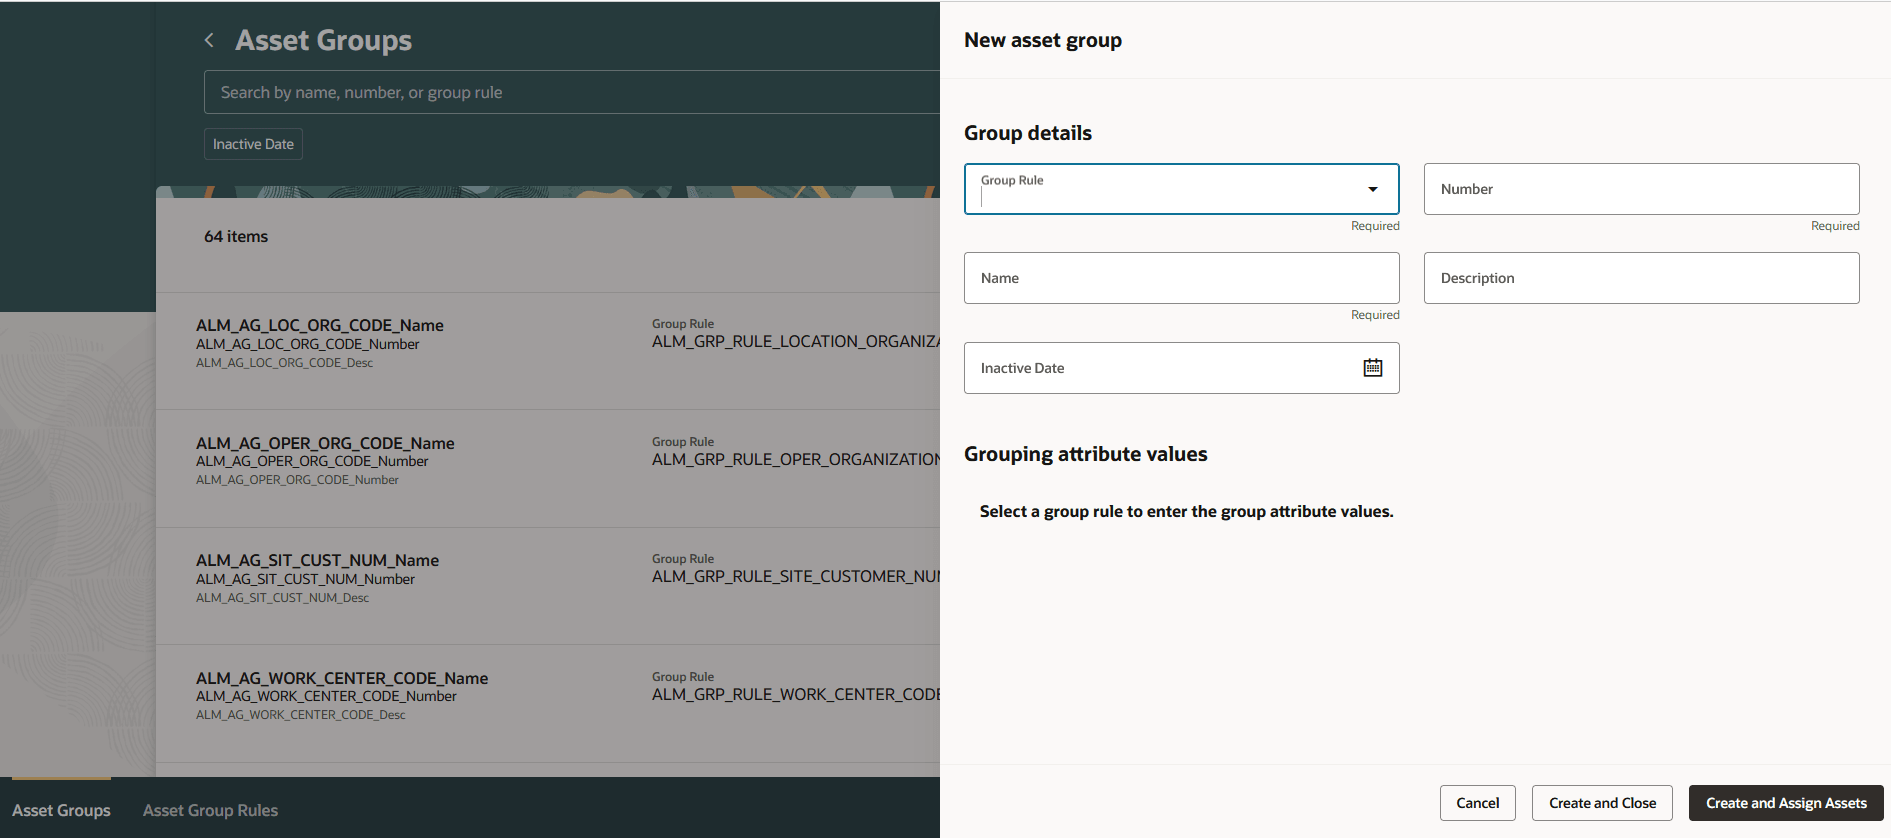Select the ALM_AG_WORK_CENTER_CODE_Name entry
Viewport: 1891px width, 838px height.
tap(342, 678)
